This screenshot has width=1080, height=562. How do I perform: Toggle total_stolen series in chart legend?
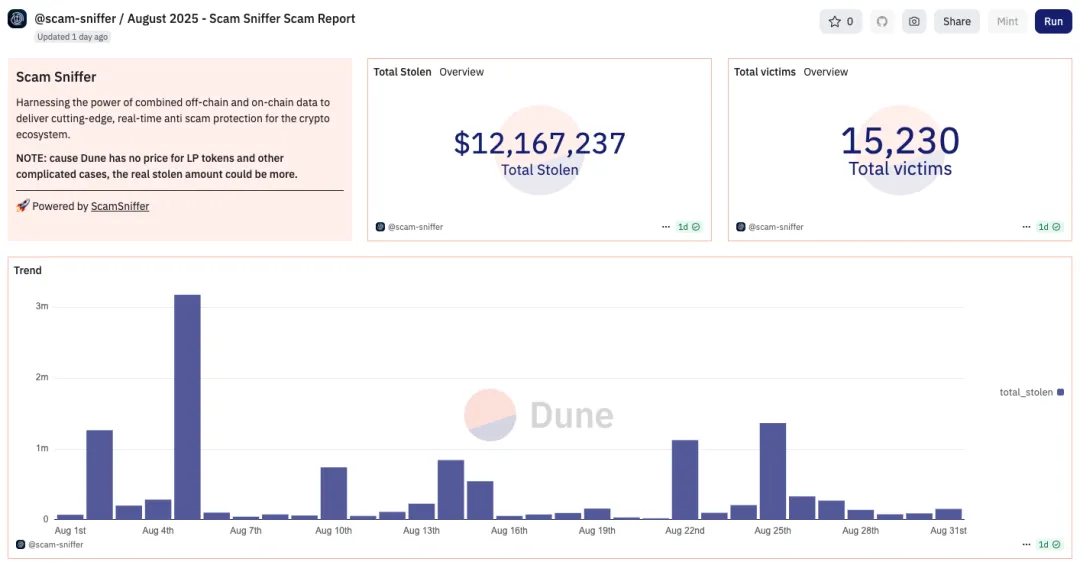1031,392
